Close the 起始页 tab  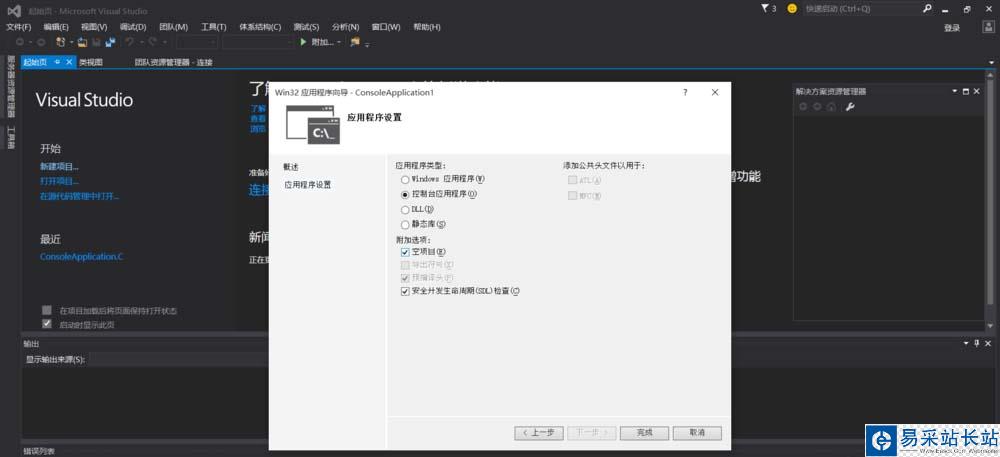tap(70, 62)
